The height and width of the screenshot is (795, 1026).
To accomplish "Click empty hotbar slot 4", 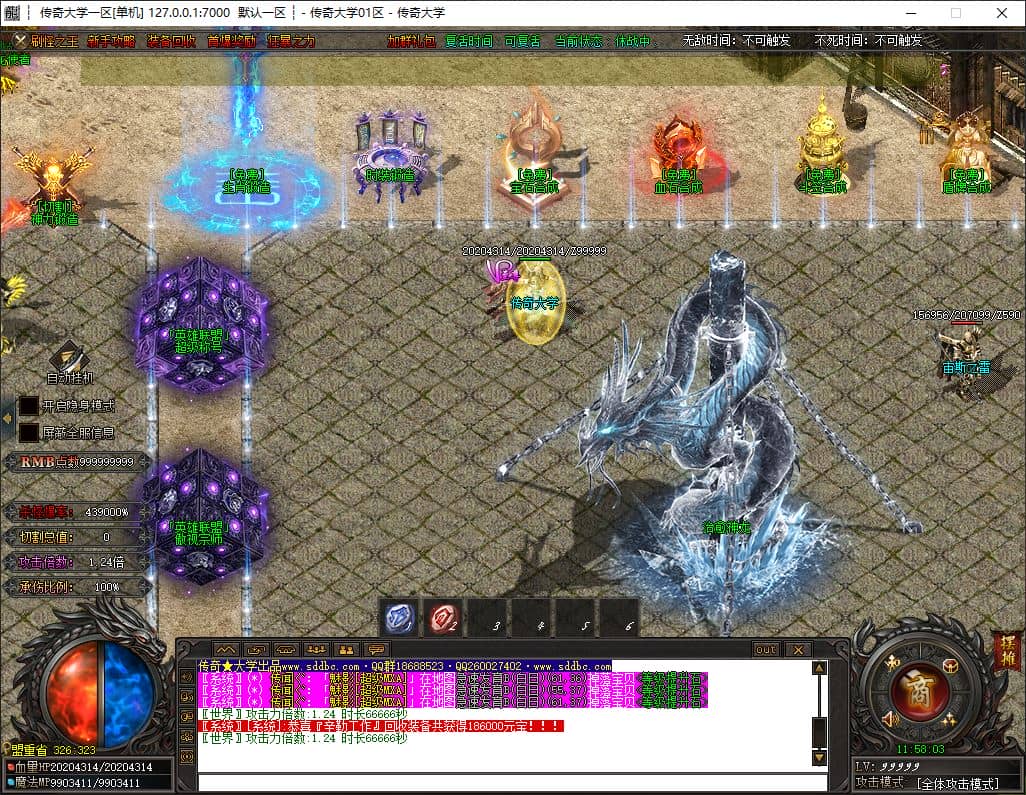I will (x=532, y=618).
